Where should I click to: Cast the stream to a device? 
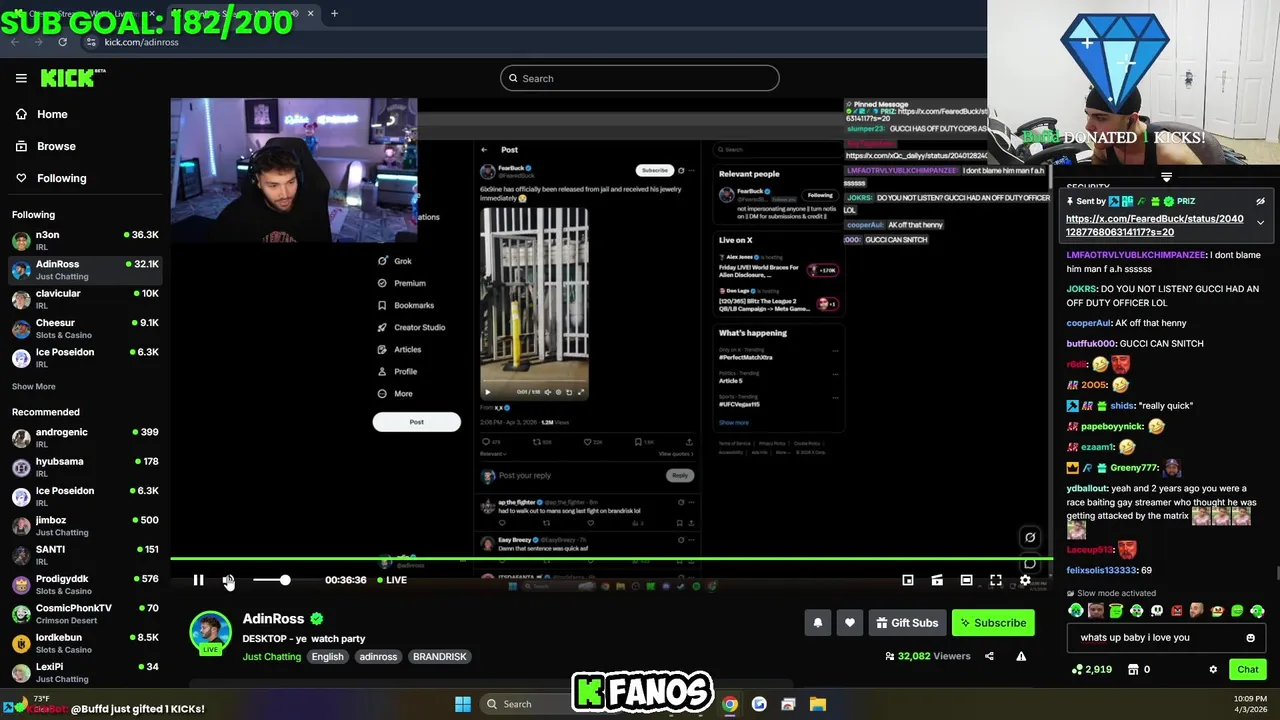click(937, 580)
